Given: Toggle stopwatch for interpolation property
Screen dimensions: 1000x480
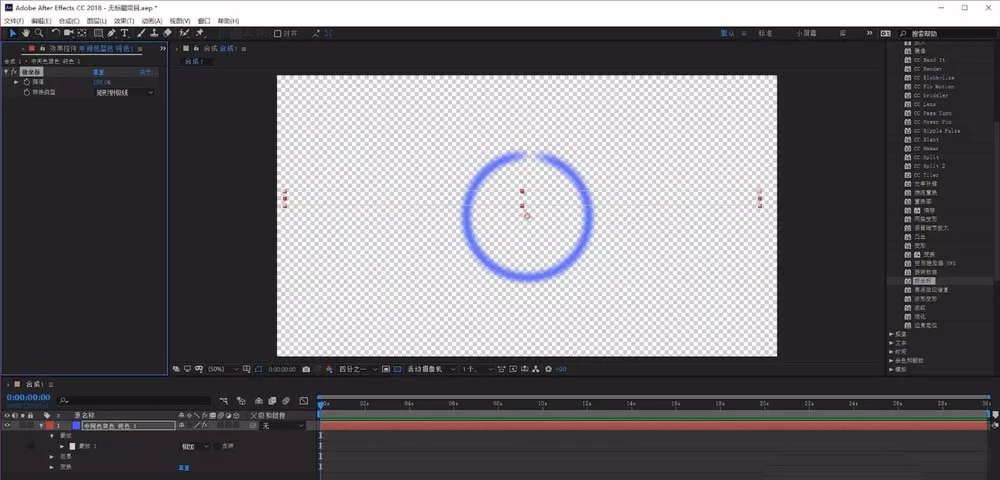Looking at the screenshot, I should pyautogui.click(x=27, y=82).
